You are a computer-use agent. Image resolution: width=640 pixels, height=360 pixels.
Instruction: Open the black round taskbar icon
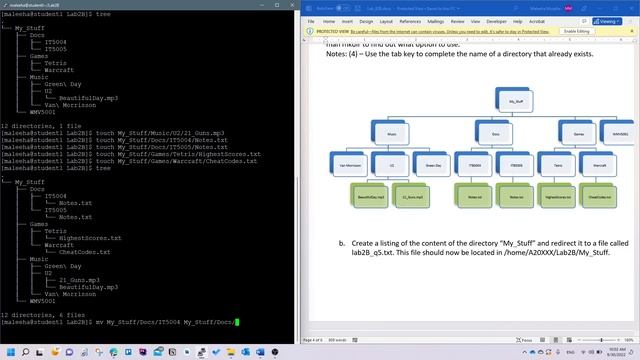point(275,352)
